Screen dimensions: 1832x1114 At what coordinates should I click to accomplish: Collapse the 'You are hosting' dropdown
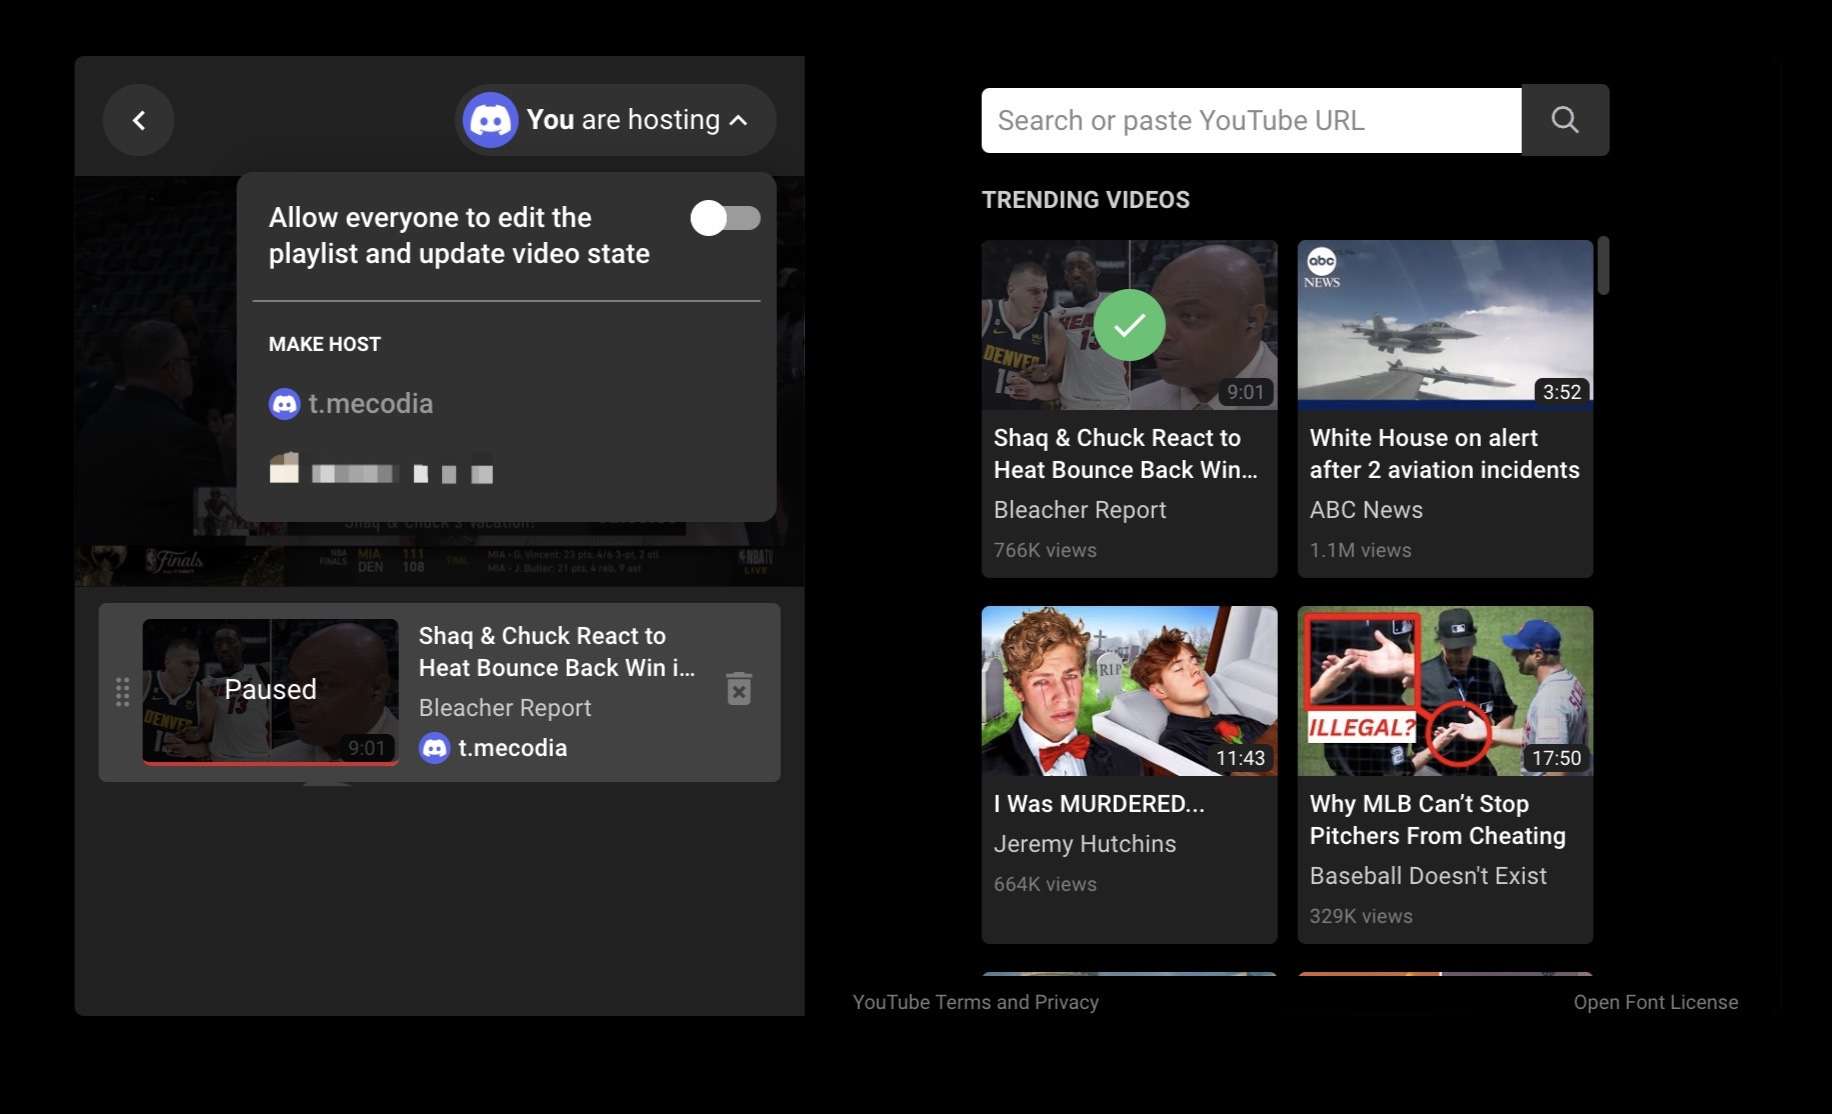(x=739, y=120)
